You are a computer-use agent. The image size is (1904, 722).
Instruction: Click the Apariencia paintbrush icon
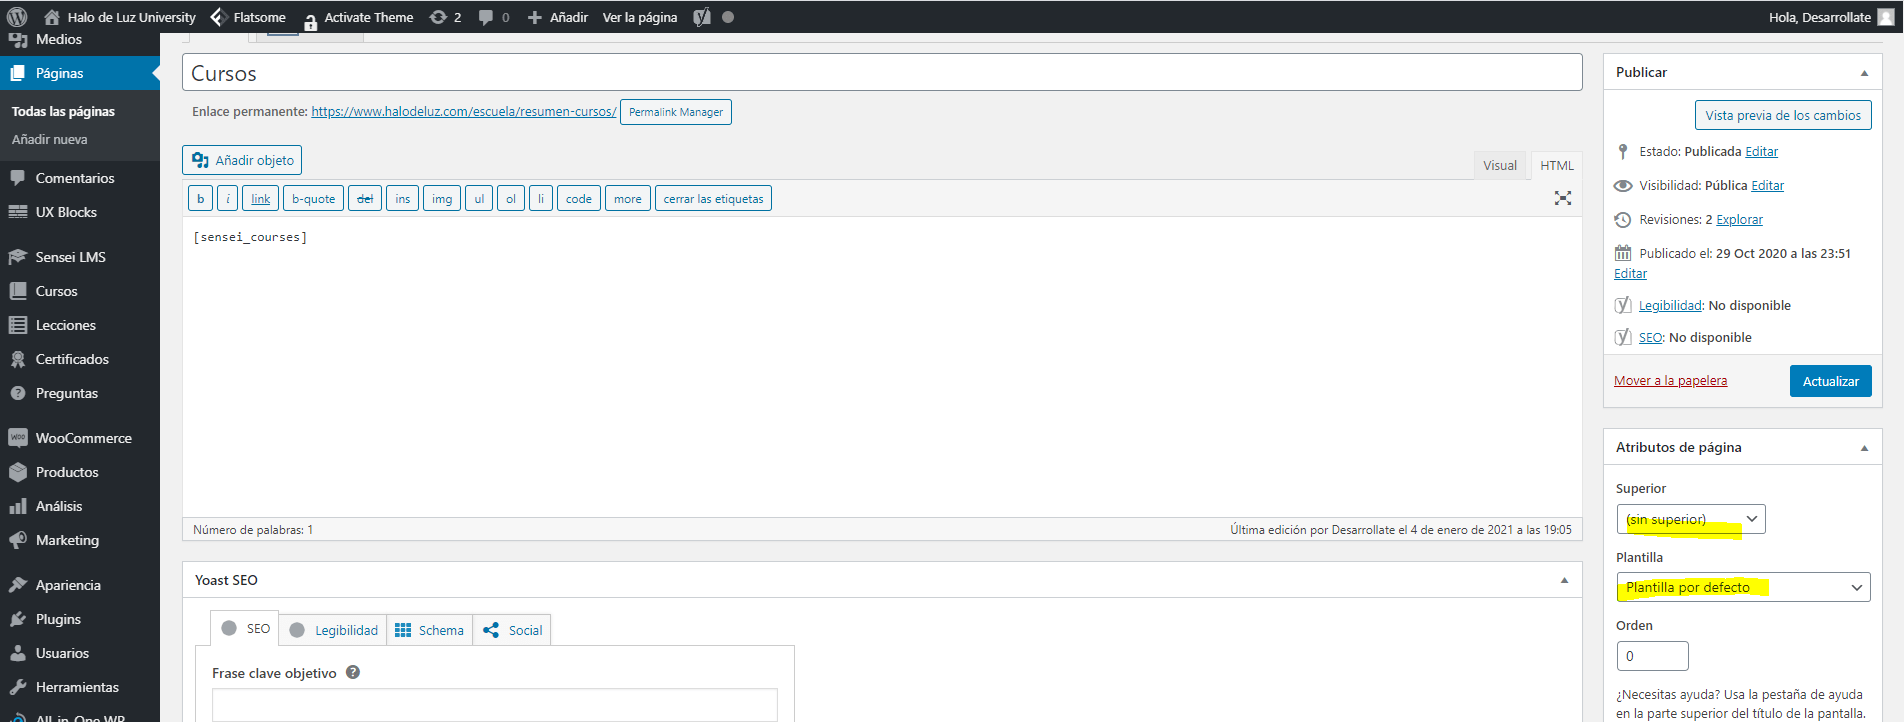pos(17,585)
